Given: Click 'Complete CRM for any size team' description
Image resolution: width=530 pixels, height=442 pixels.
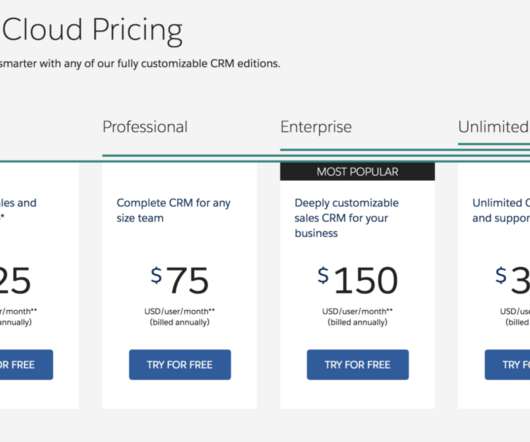Looking at the screenshot, I should click(x=173, y=210).
